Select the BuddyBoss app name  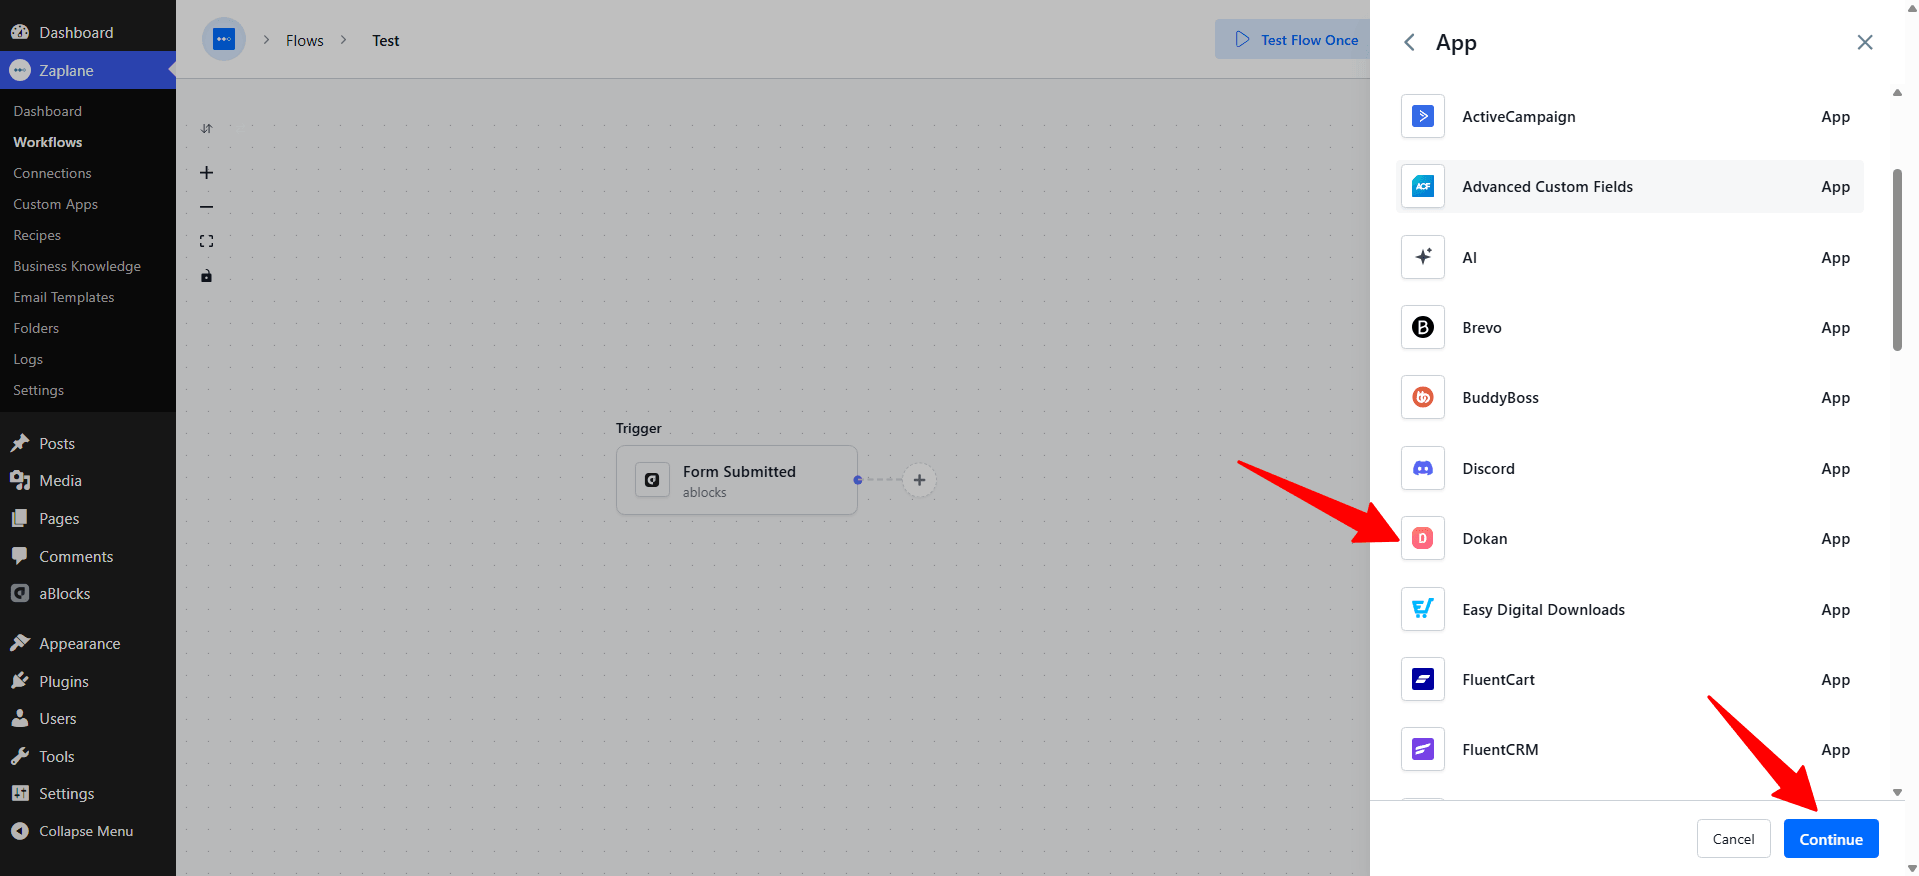point(1500,398)
